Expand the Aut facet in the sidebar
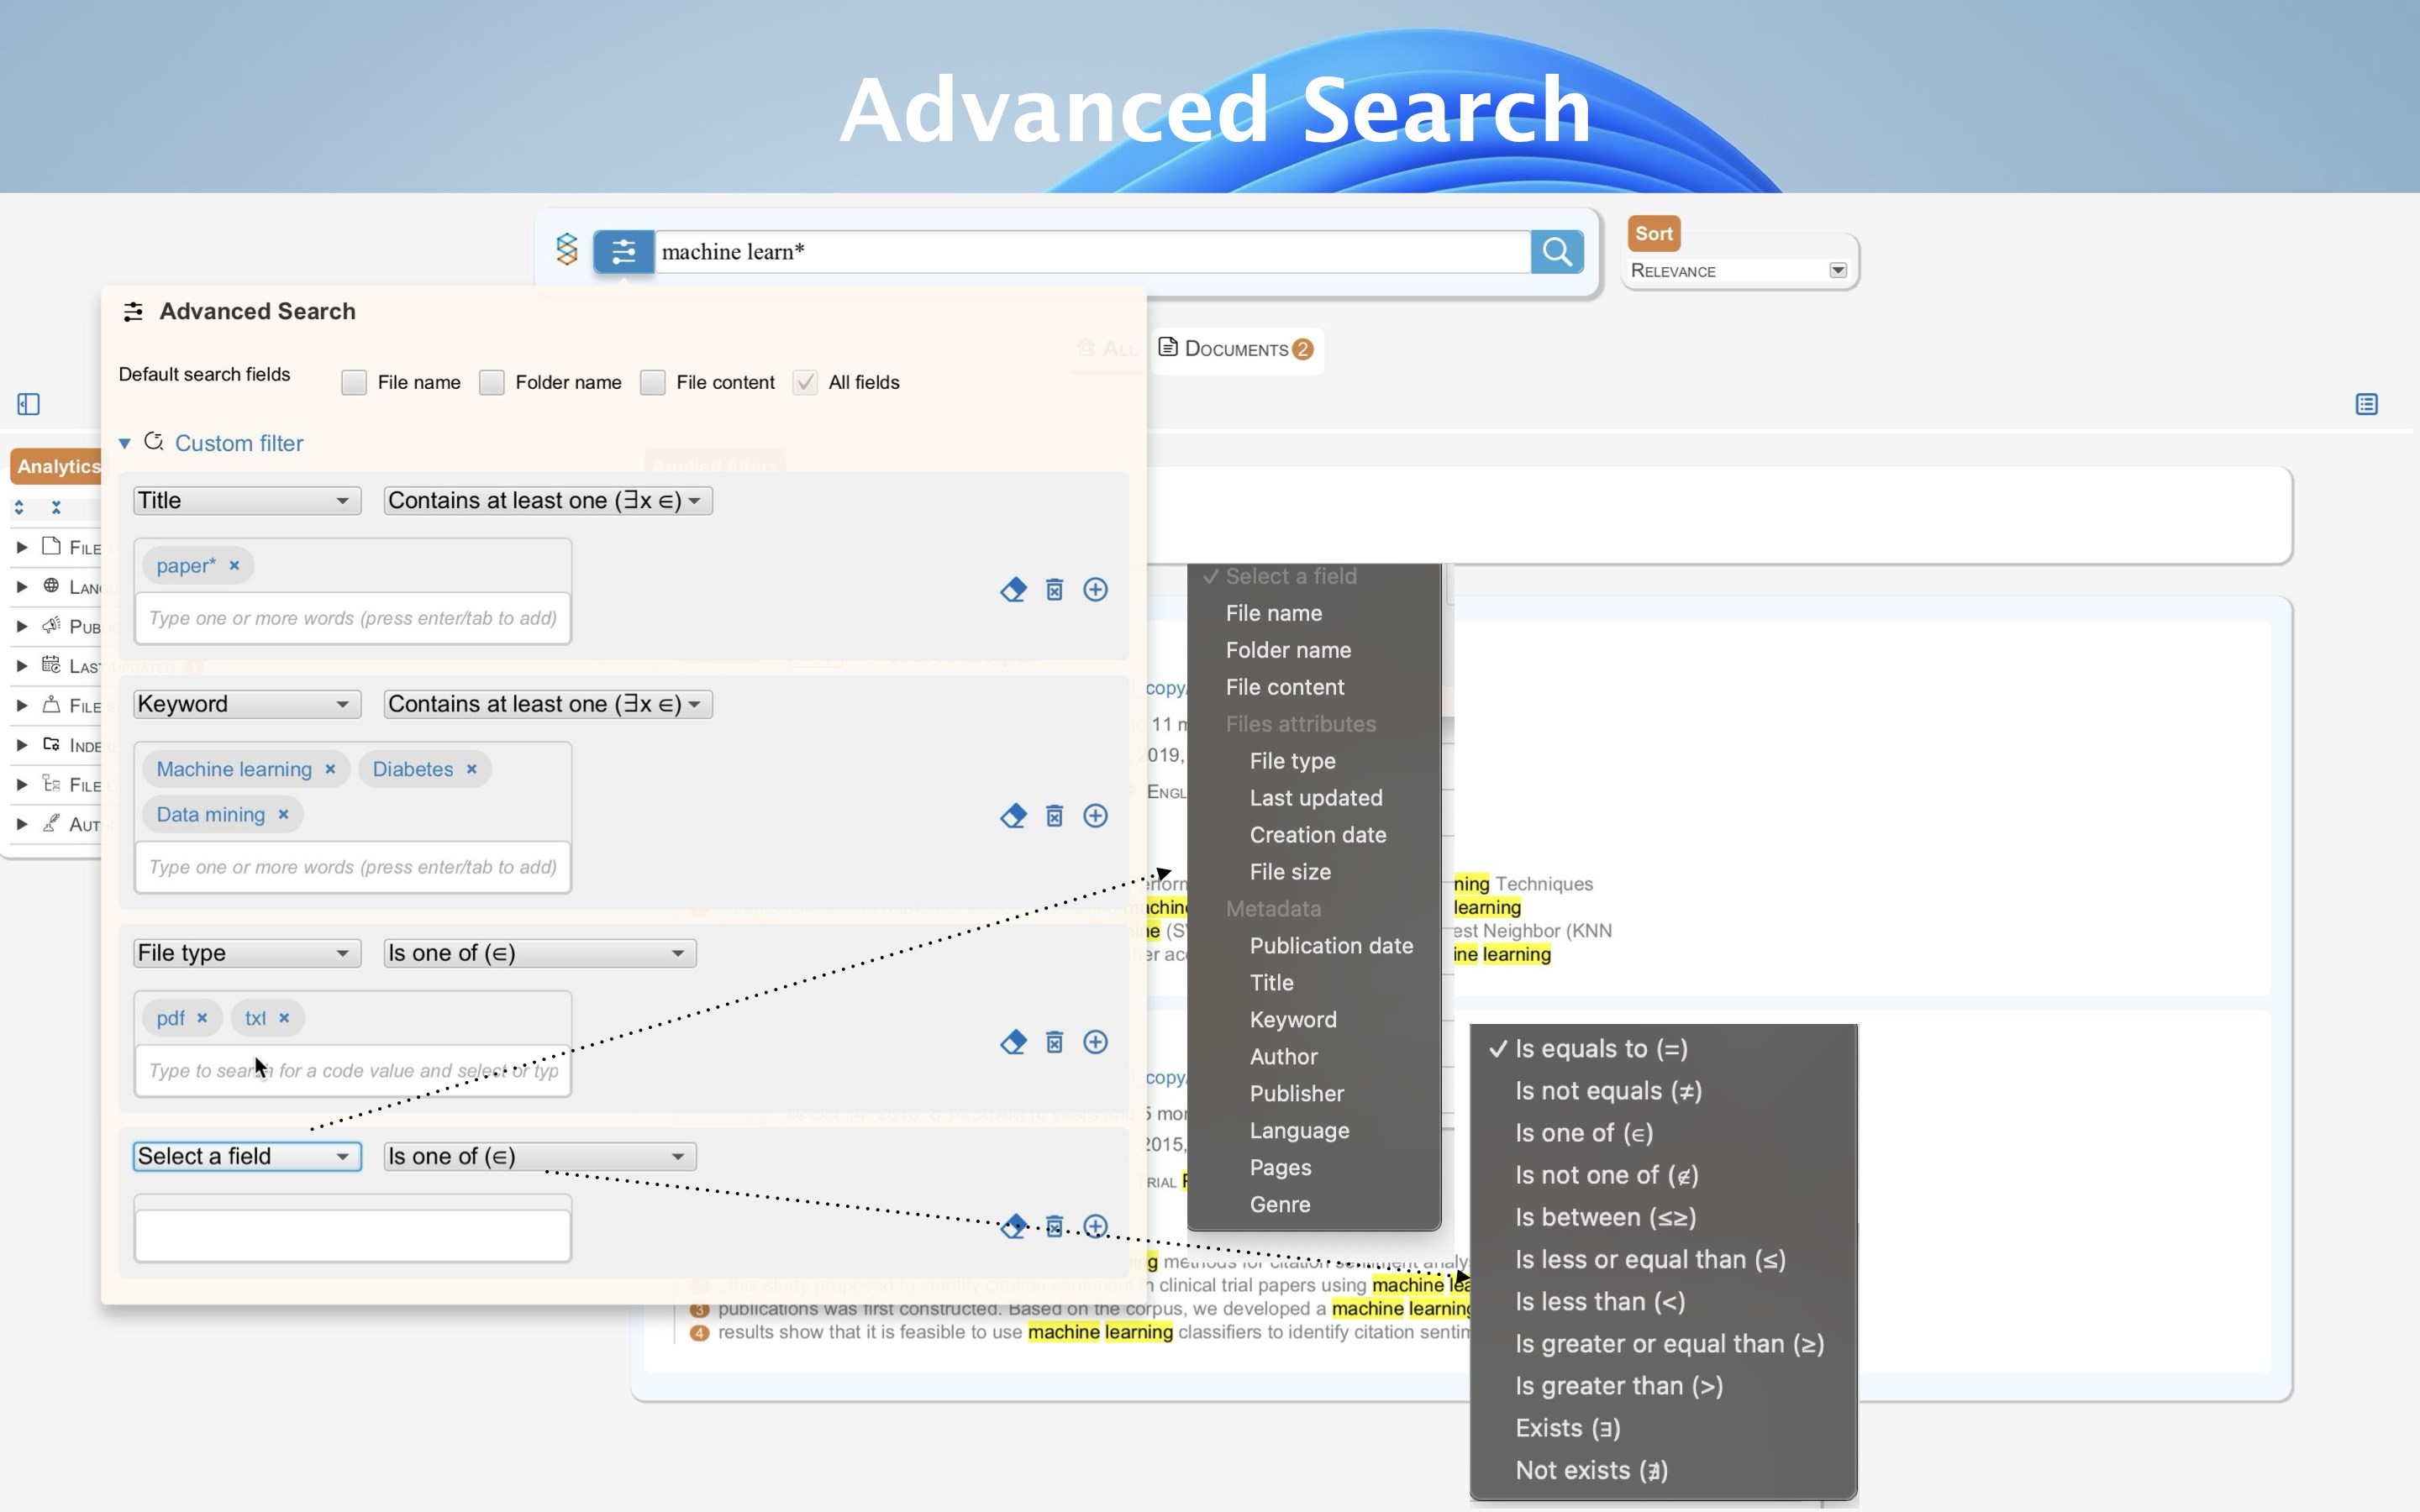This screenshot has width=2420, height=1512. tap(22, 825)
